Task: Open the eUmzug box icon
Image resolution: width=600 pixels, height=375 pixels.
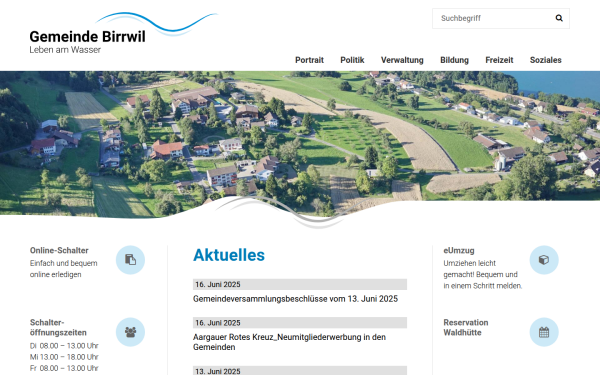Action: click(x=544, y=260)
